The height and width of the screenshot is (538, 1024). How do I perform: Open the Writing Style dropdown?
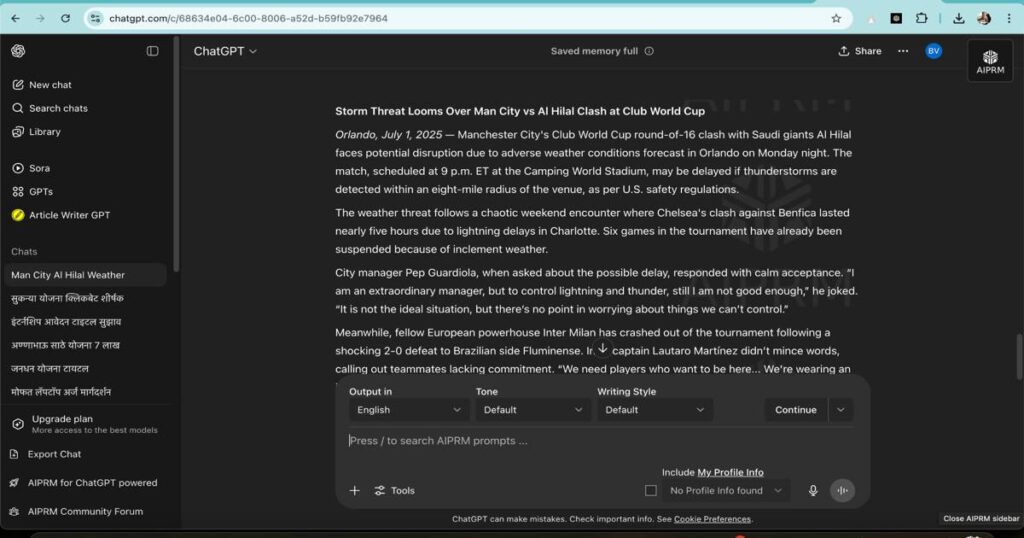tap(654, 410)
